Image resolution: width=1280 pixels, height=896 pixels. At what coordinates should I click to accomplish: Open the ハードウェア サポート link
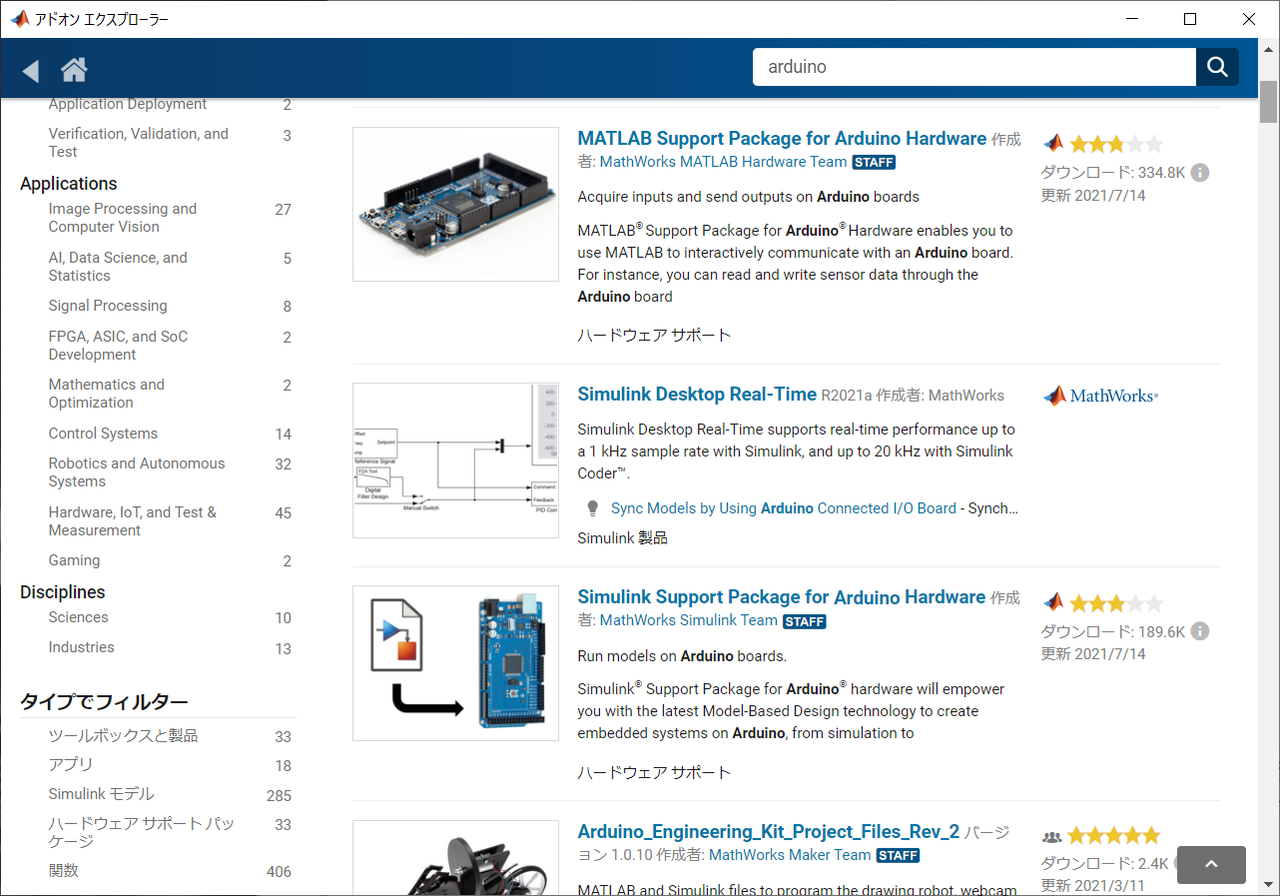pos(654,335)
